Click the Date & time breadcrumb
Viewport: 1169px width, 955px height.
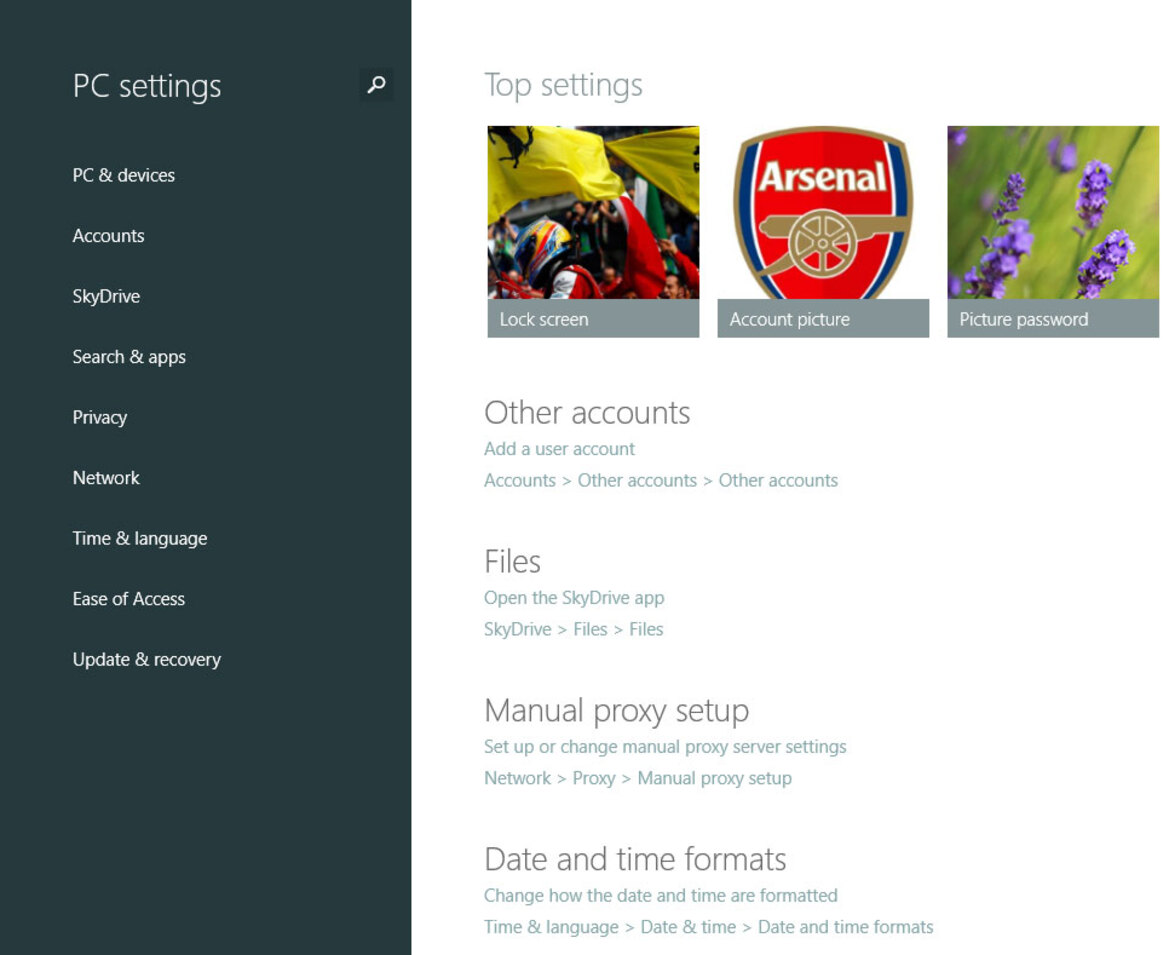point(688,927)
